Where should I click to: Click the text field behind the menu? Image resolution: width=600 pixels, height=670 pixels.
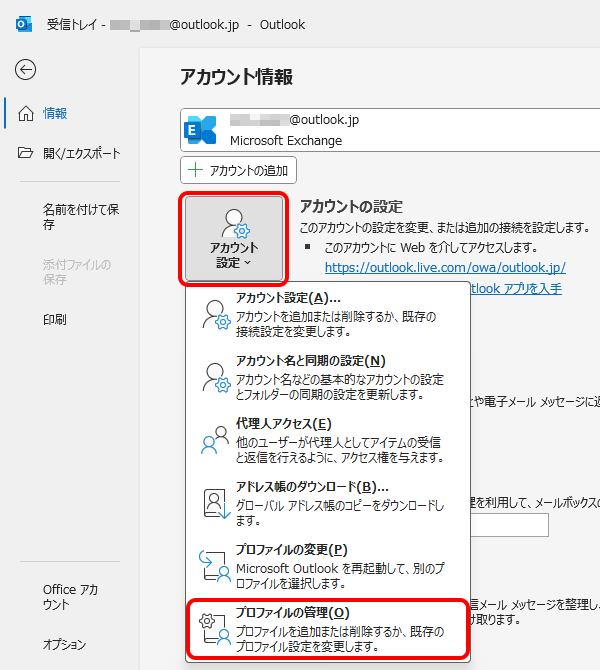coord(510,526)
